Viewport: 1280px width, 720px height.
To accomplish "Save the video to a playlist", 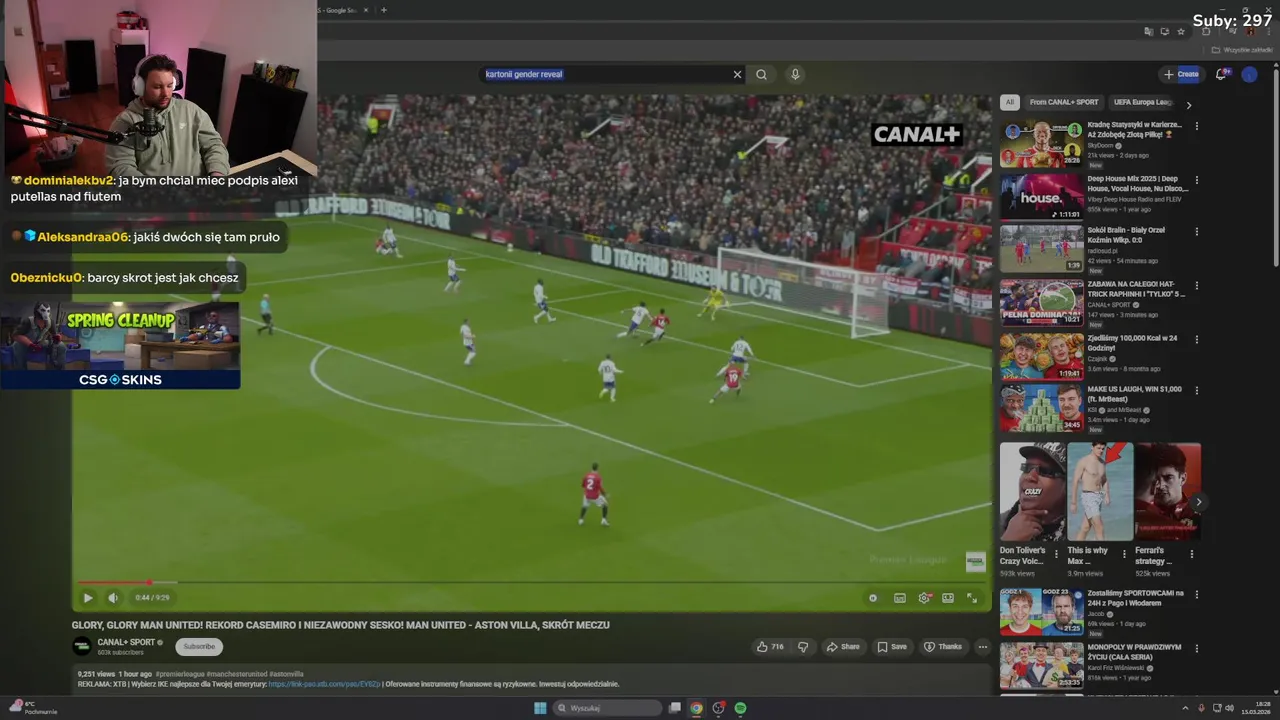I will pyautogui.click(x=892, y=647).
